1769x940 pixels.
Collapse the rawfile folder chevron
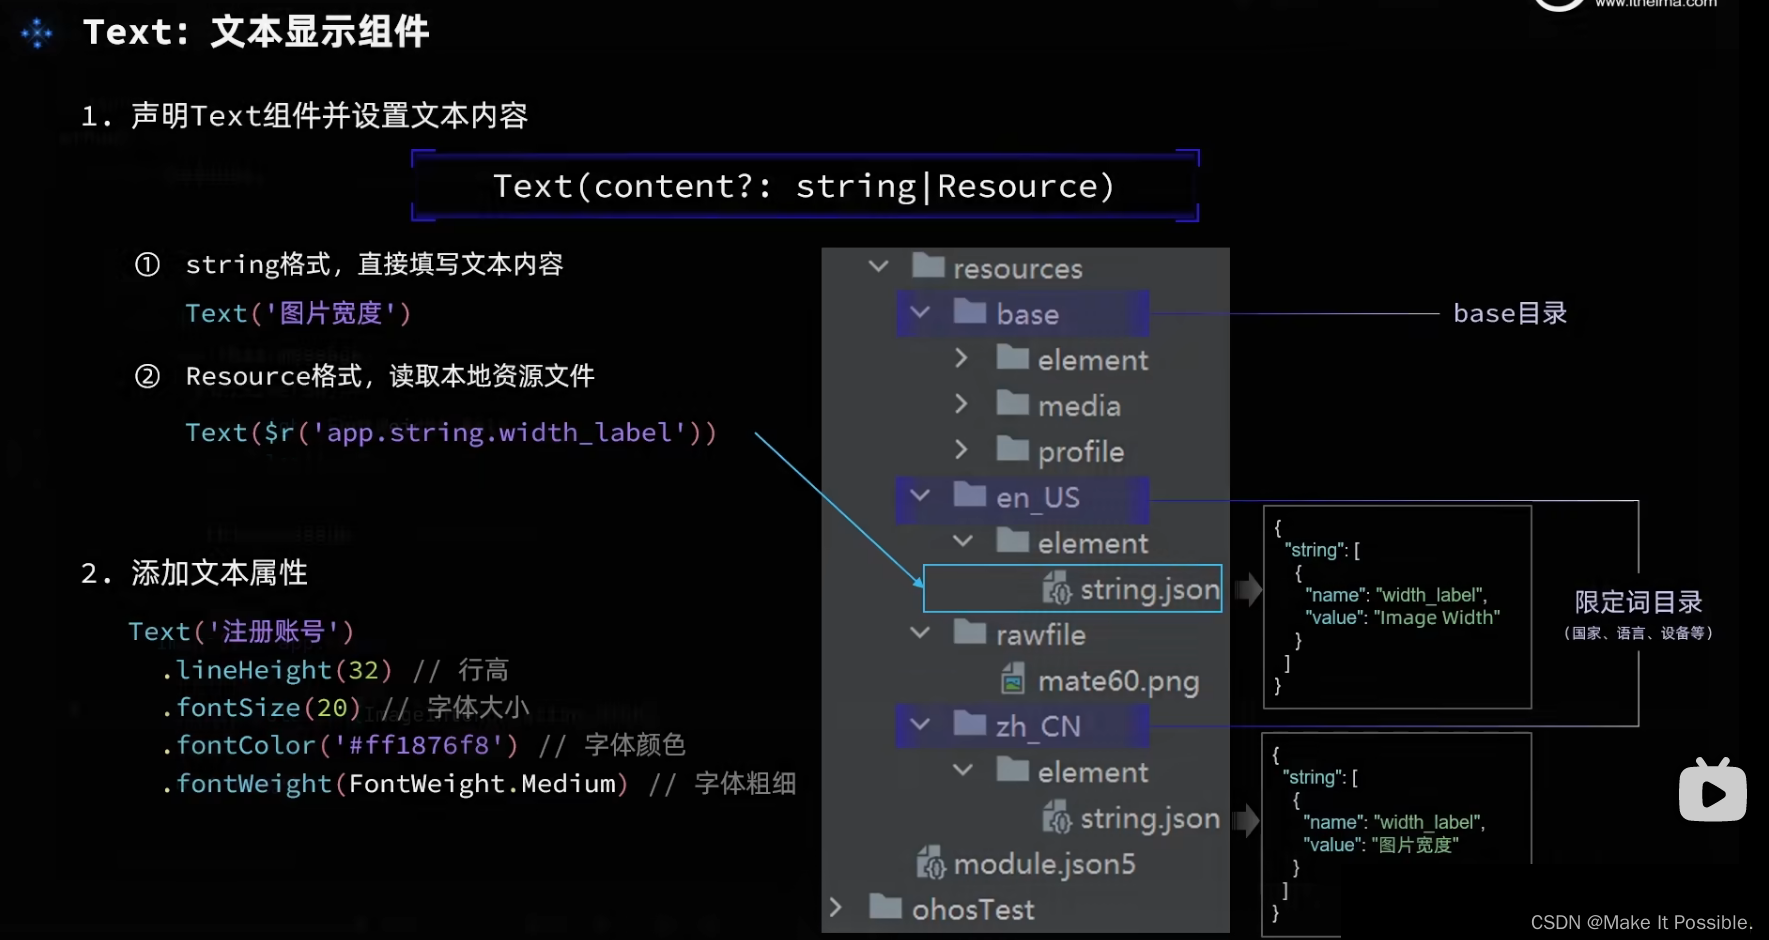pyautogui.click(x=920, y=633)
